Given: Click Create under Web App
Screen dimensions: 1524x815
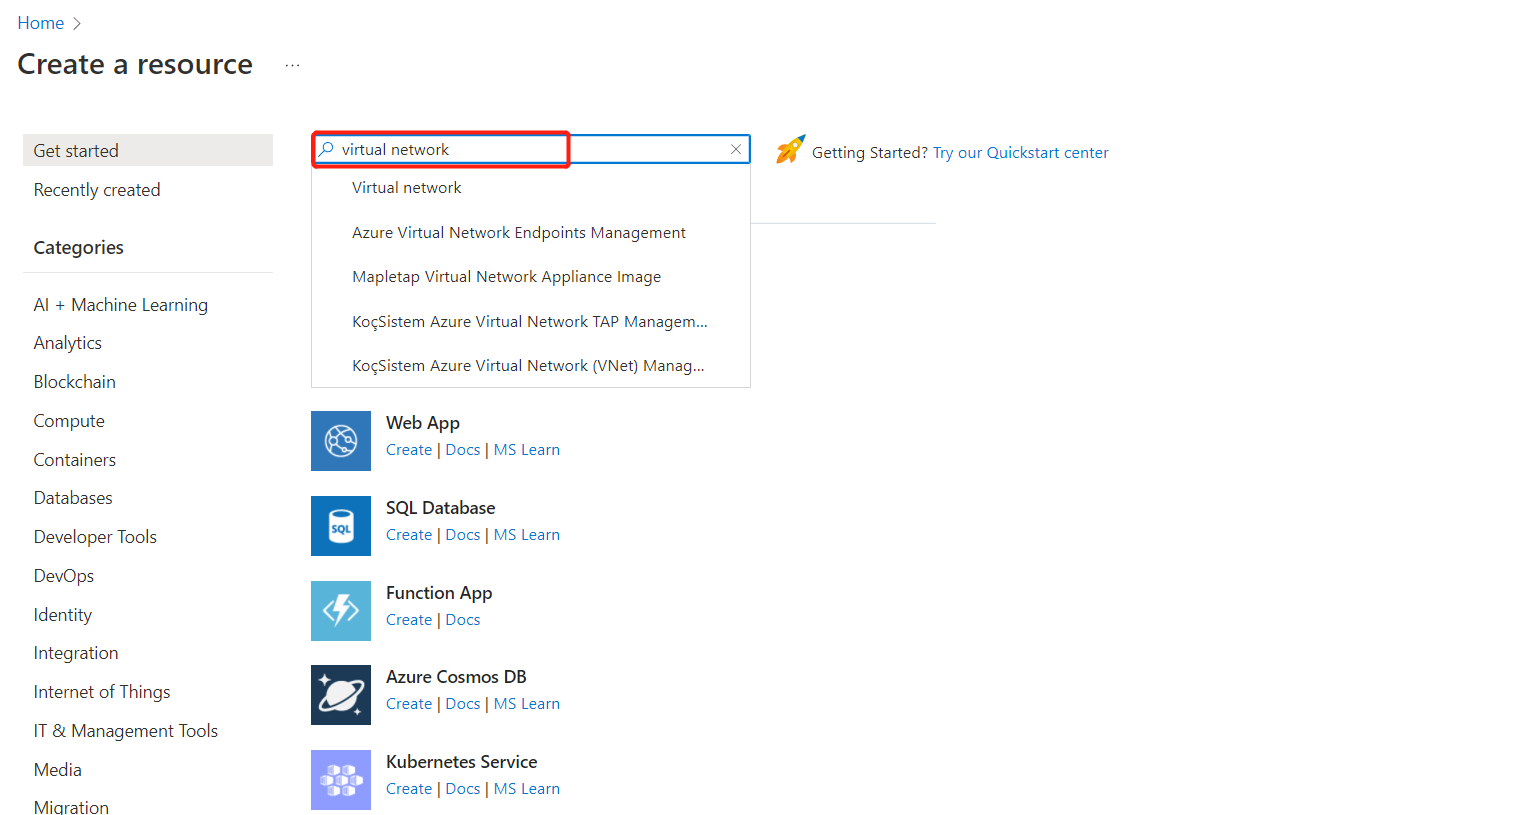Looking at the screenshot, I should point(409,450).
